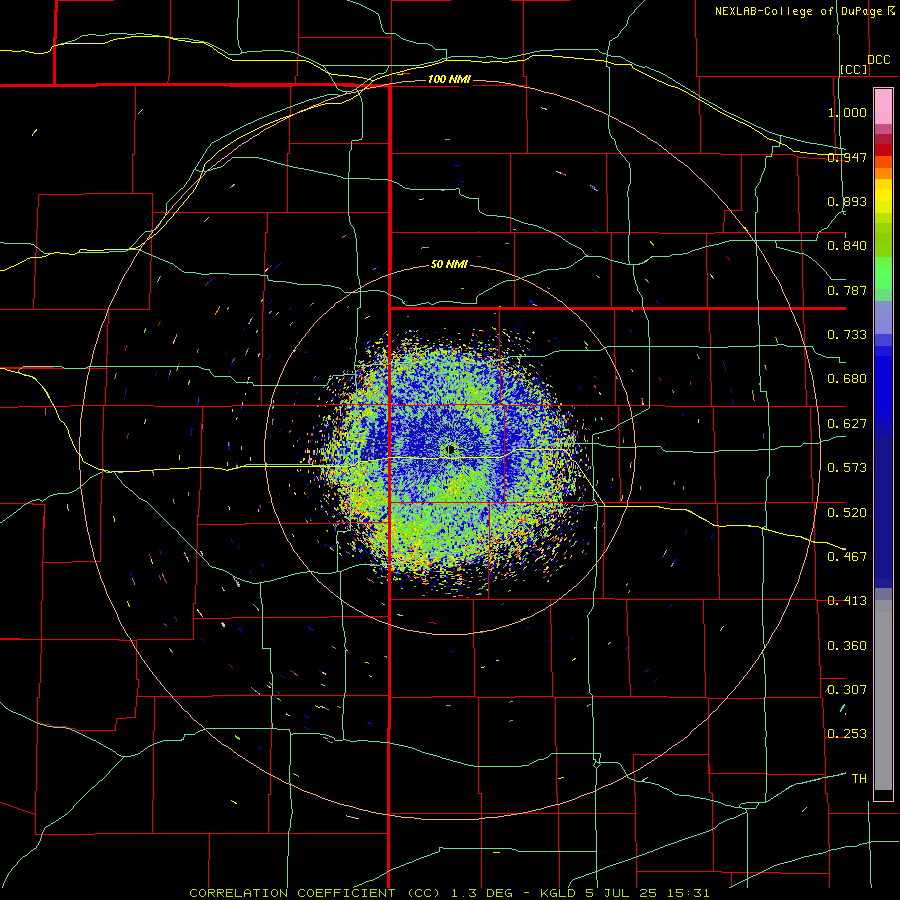Click the 0.627 legend value
The height and width of the screenshot is (900, 900).
pyautogui.click(x=847, y=424)
